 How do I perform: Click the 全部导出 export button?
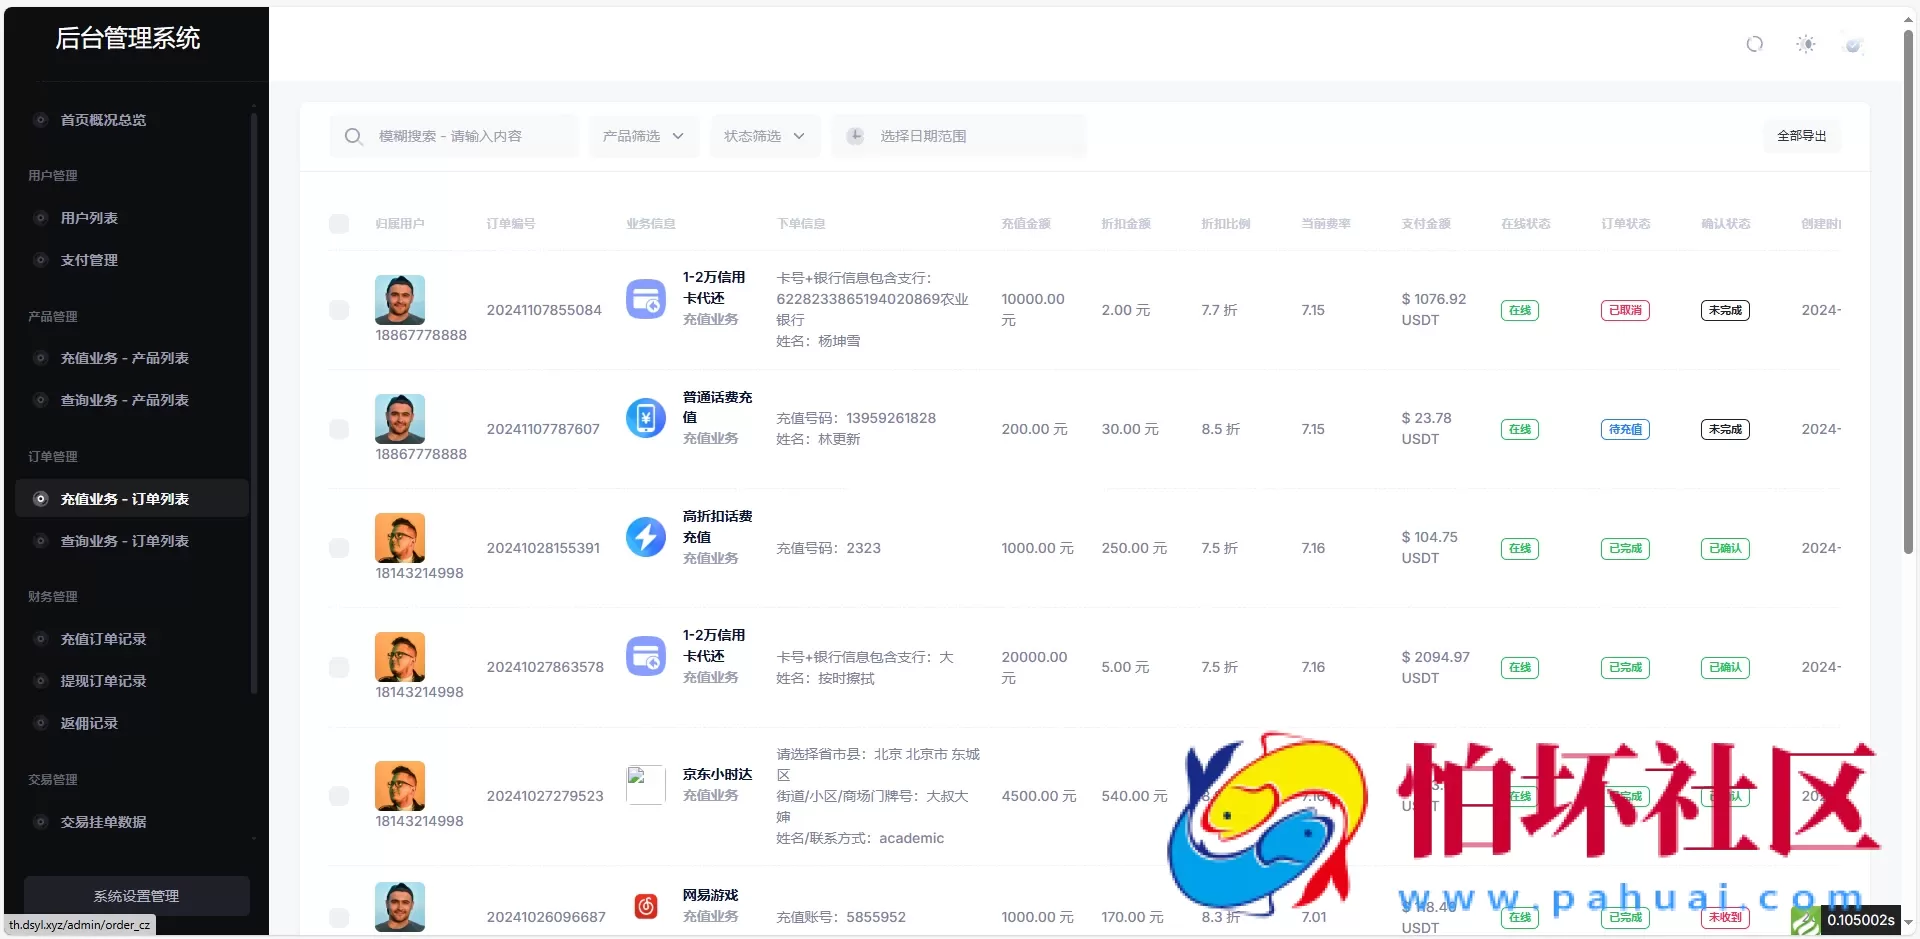pyautogui.click(x=1801, y=136)
